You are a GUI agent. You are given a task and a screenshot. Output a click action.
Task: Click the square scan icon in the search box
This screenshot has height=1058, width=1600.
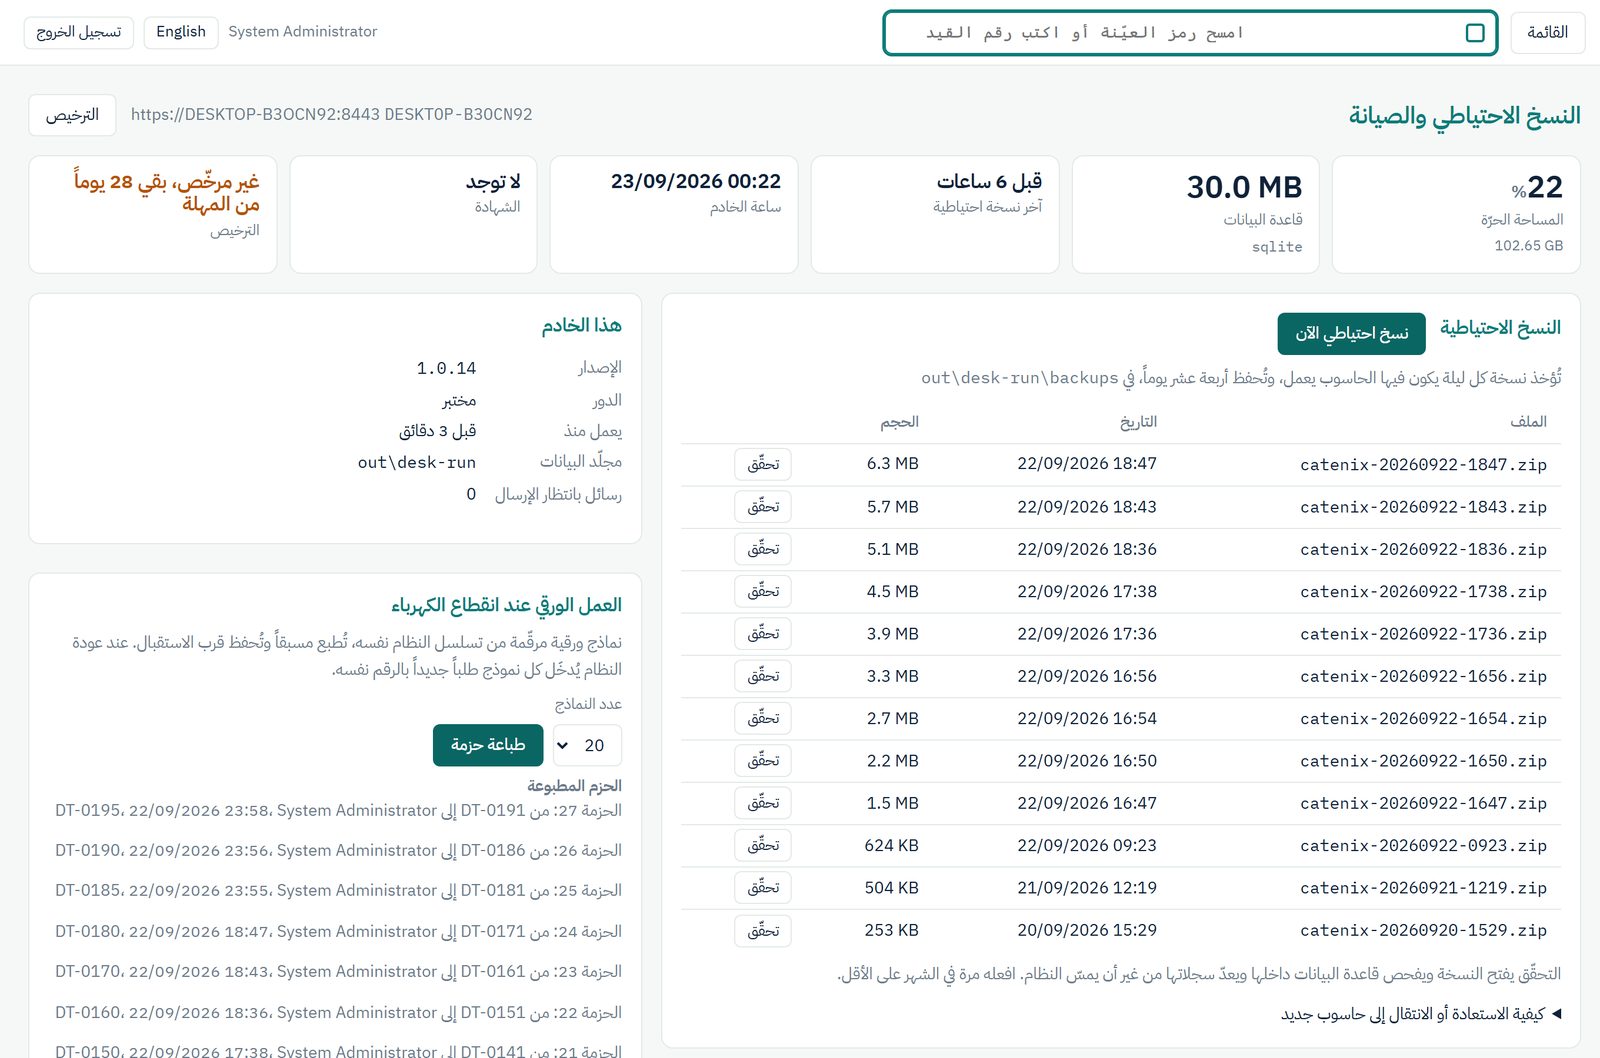[1474, 33]
